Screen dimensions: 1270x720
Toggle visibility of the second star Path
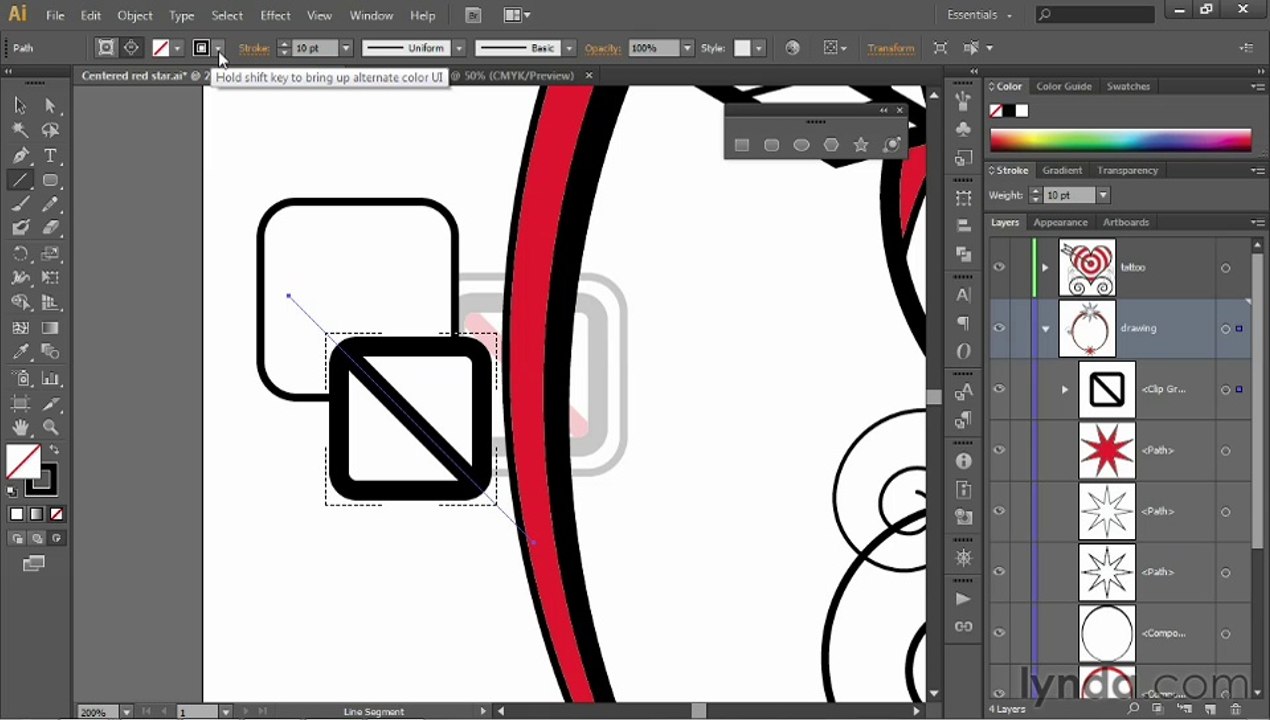(999, 511)
